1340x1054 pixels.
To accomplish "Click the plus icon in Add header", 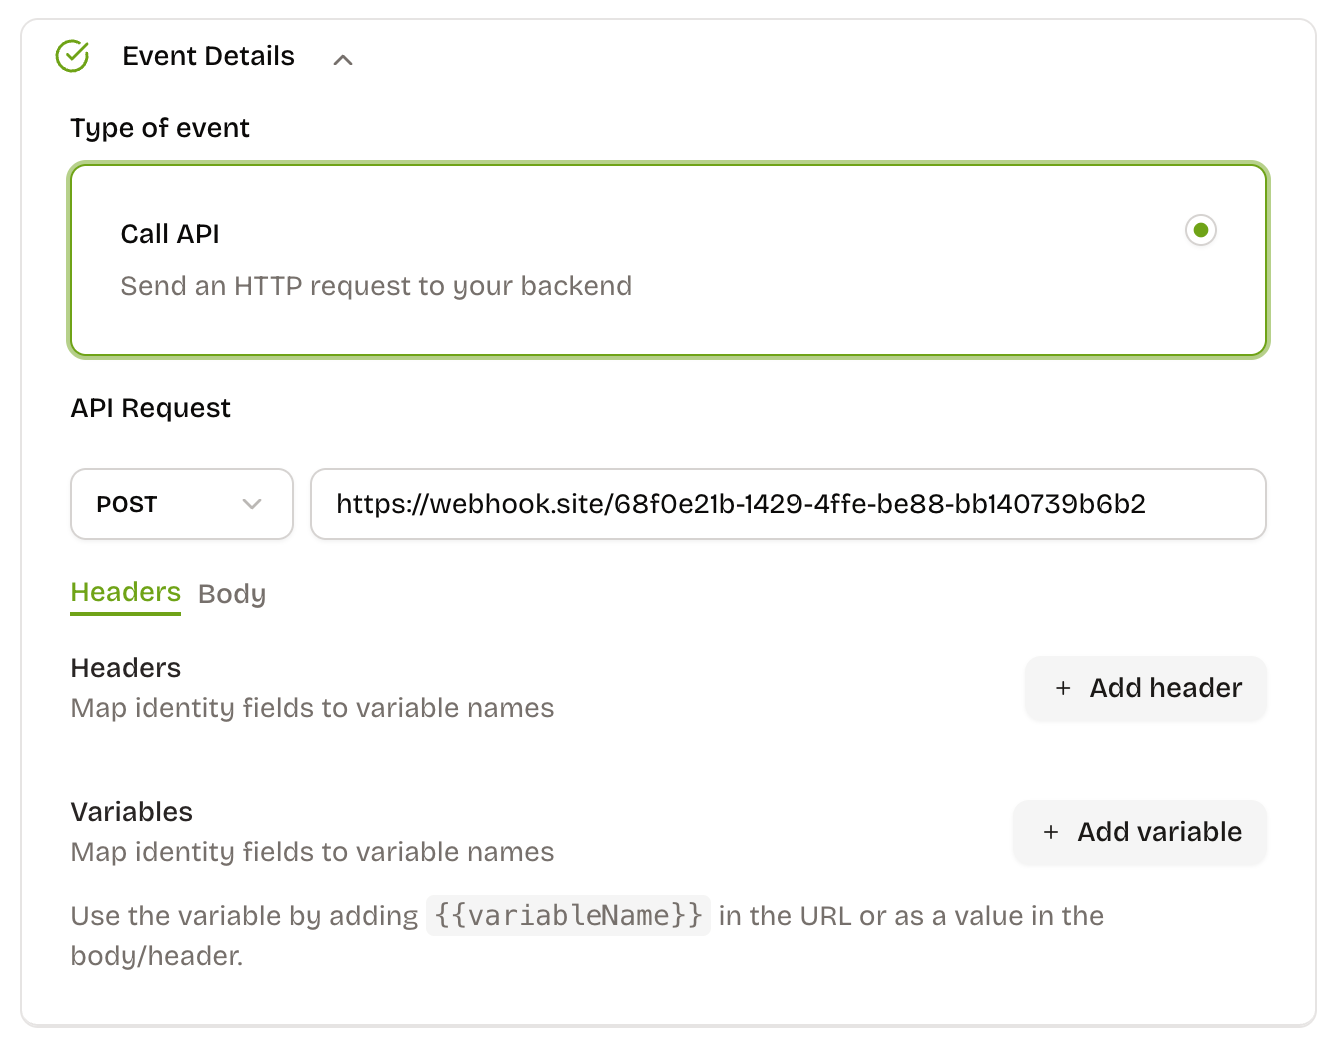I will (x=1063, y=689).
